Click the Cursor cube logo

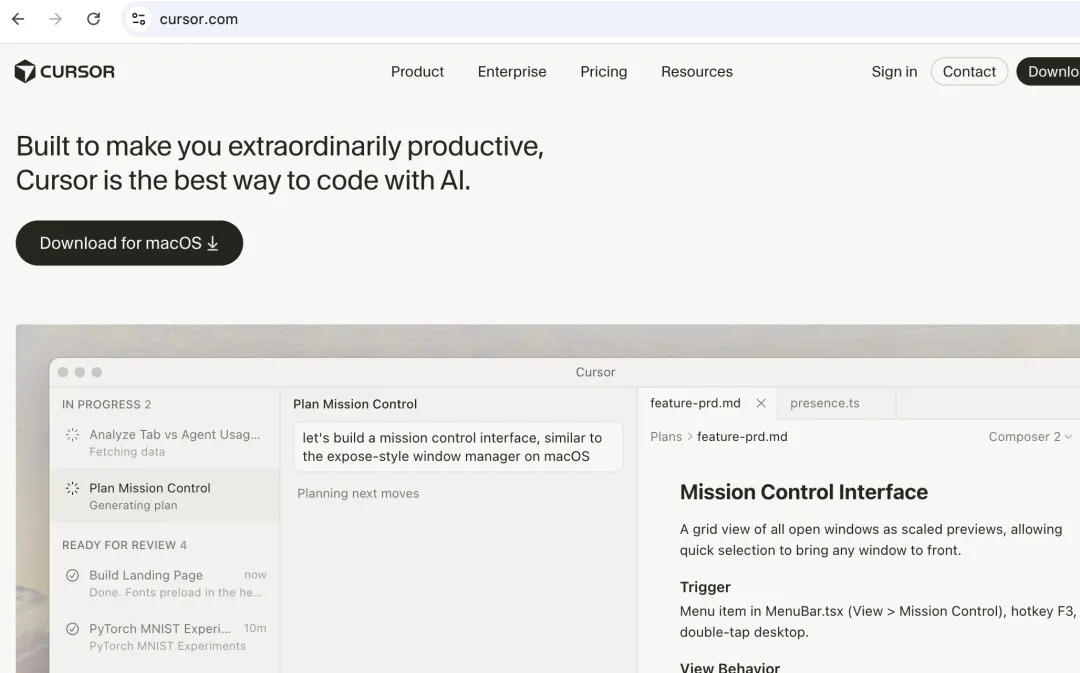25,71
